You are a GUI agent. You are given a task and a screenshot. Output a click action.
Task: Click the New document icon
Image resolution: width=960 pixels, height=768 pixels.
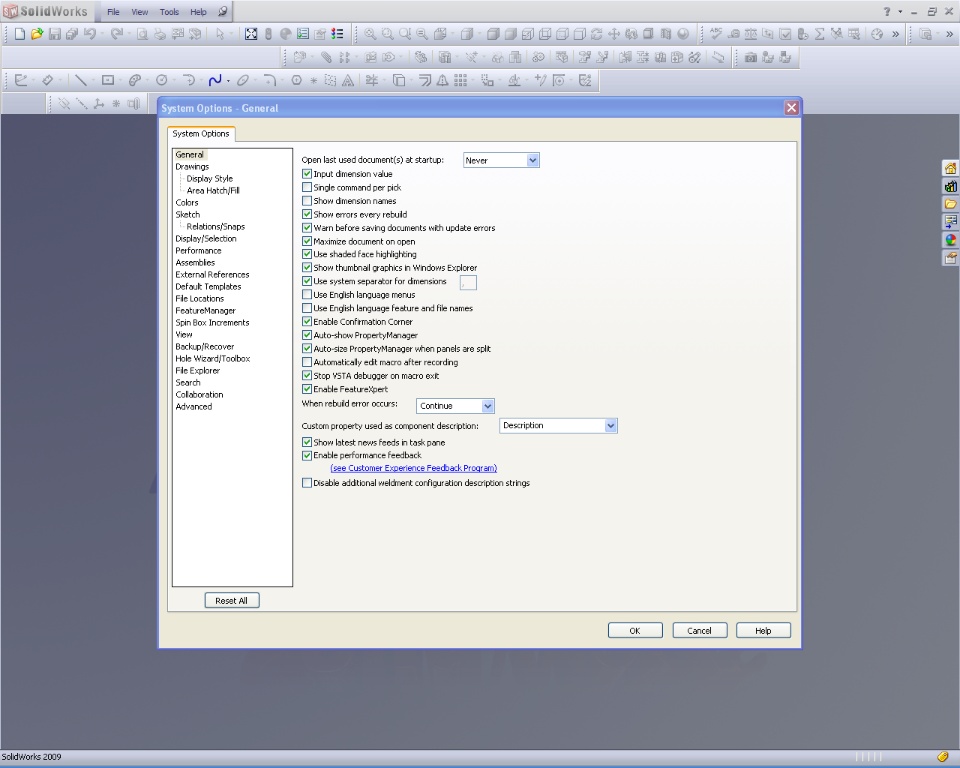point(20,34)
